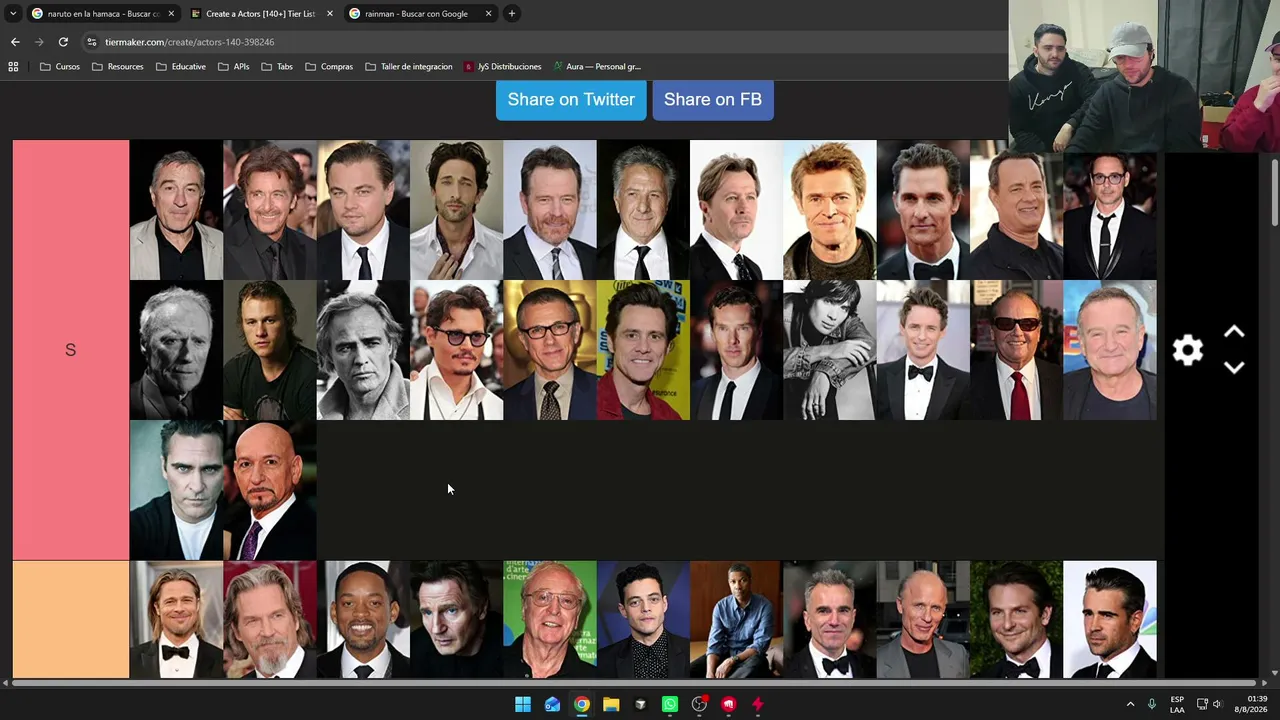Close the 'naruto en la hamaca' tab
Screen dimensions: 1280x720
pyautogui.click(x=171, y=14)
